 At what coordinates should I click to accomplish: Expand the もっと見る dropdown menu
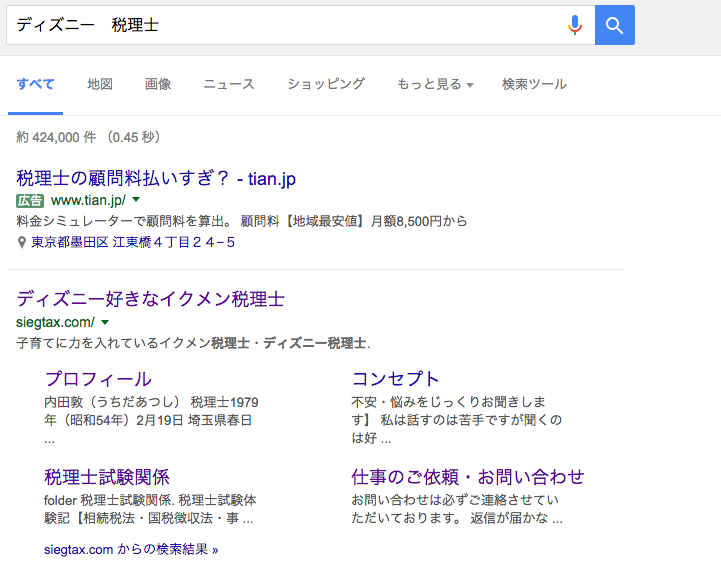(x=435, y=84)
